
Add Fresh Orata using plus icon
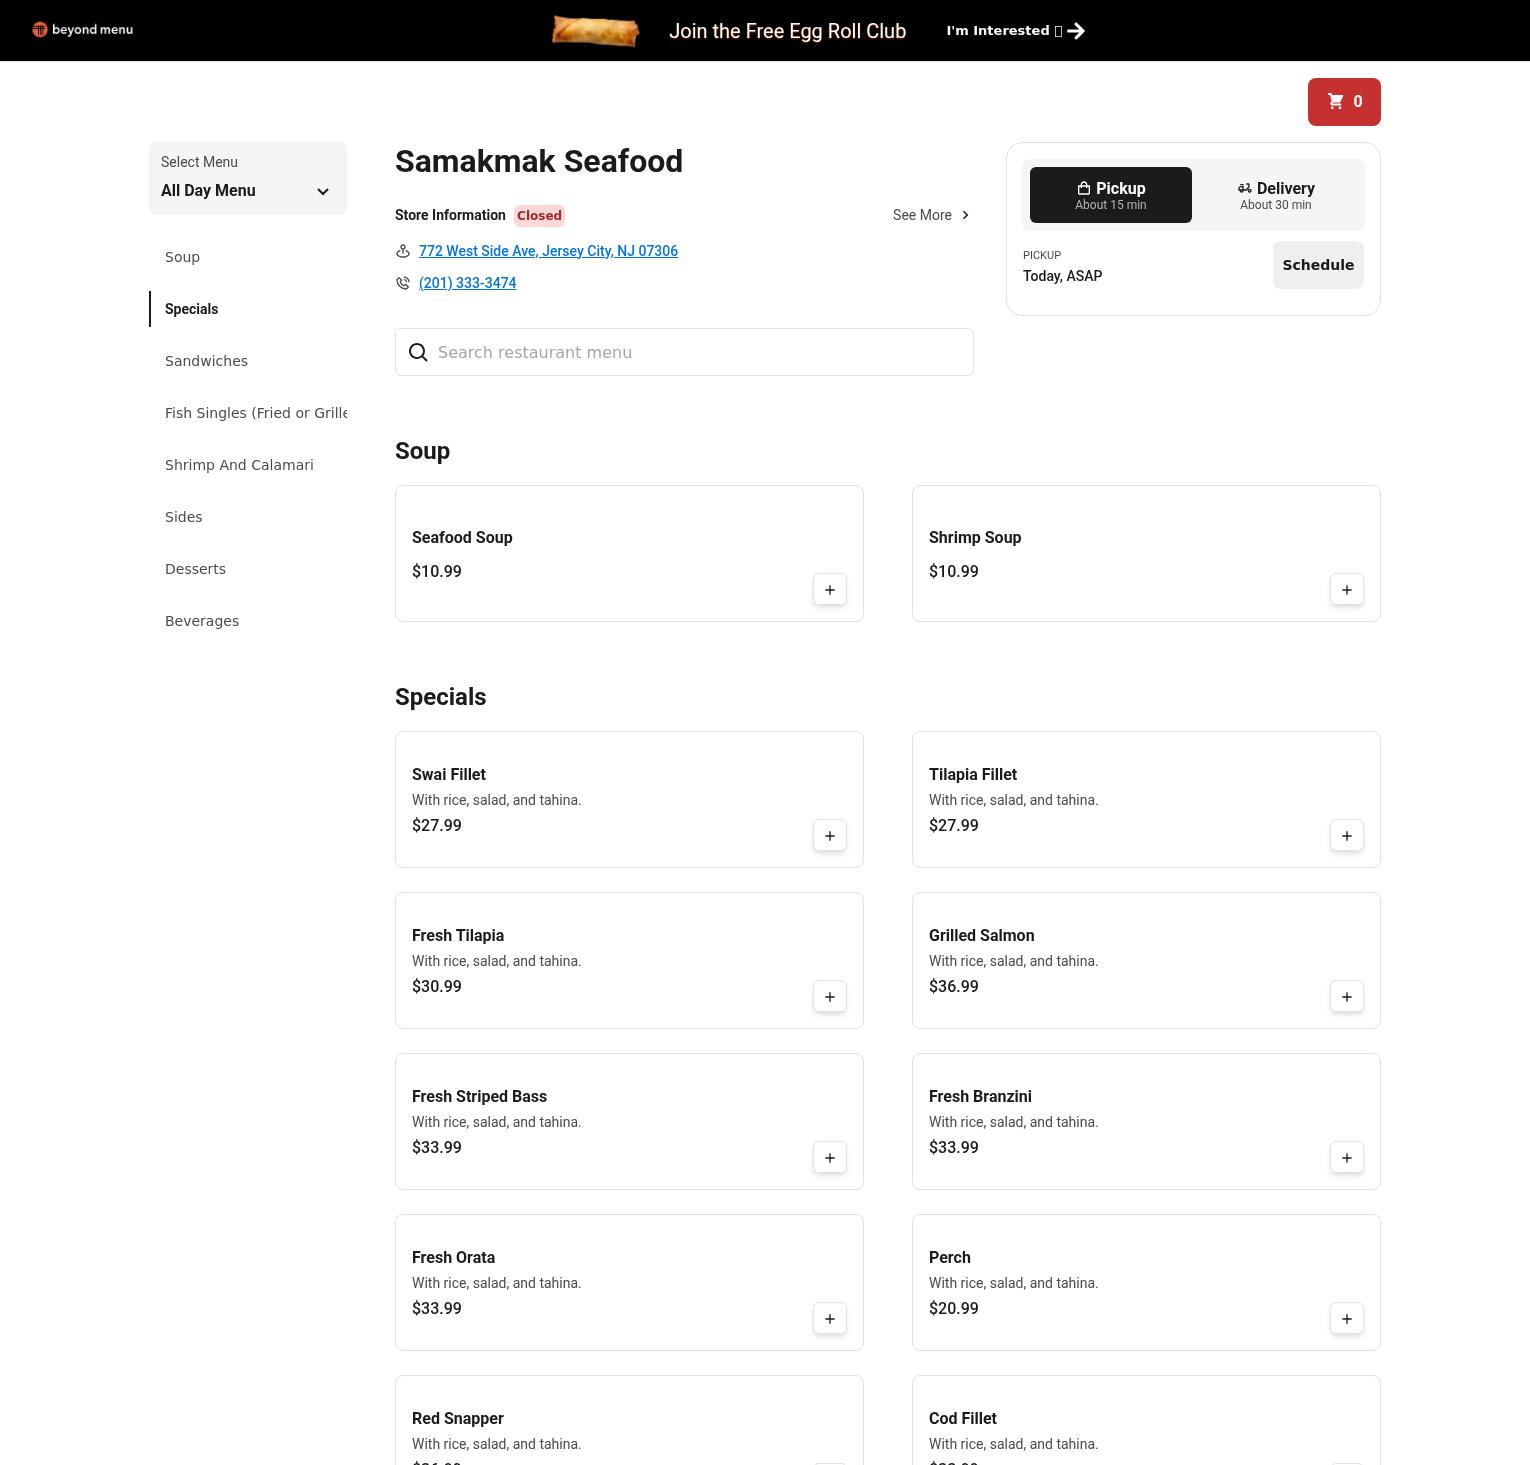(x=829, y=1319)
